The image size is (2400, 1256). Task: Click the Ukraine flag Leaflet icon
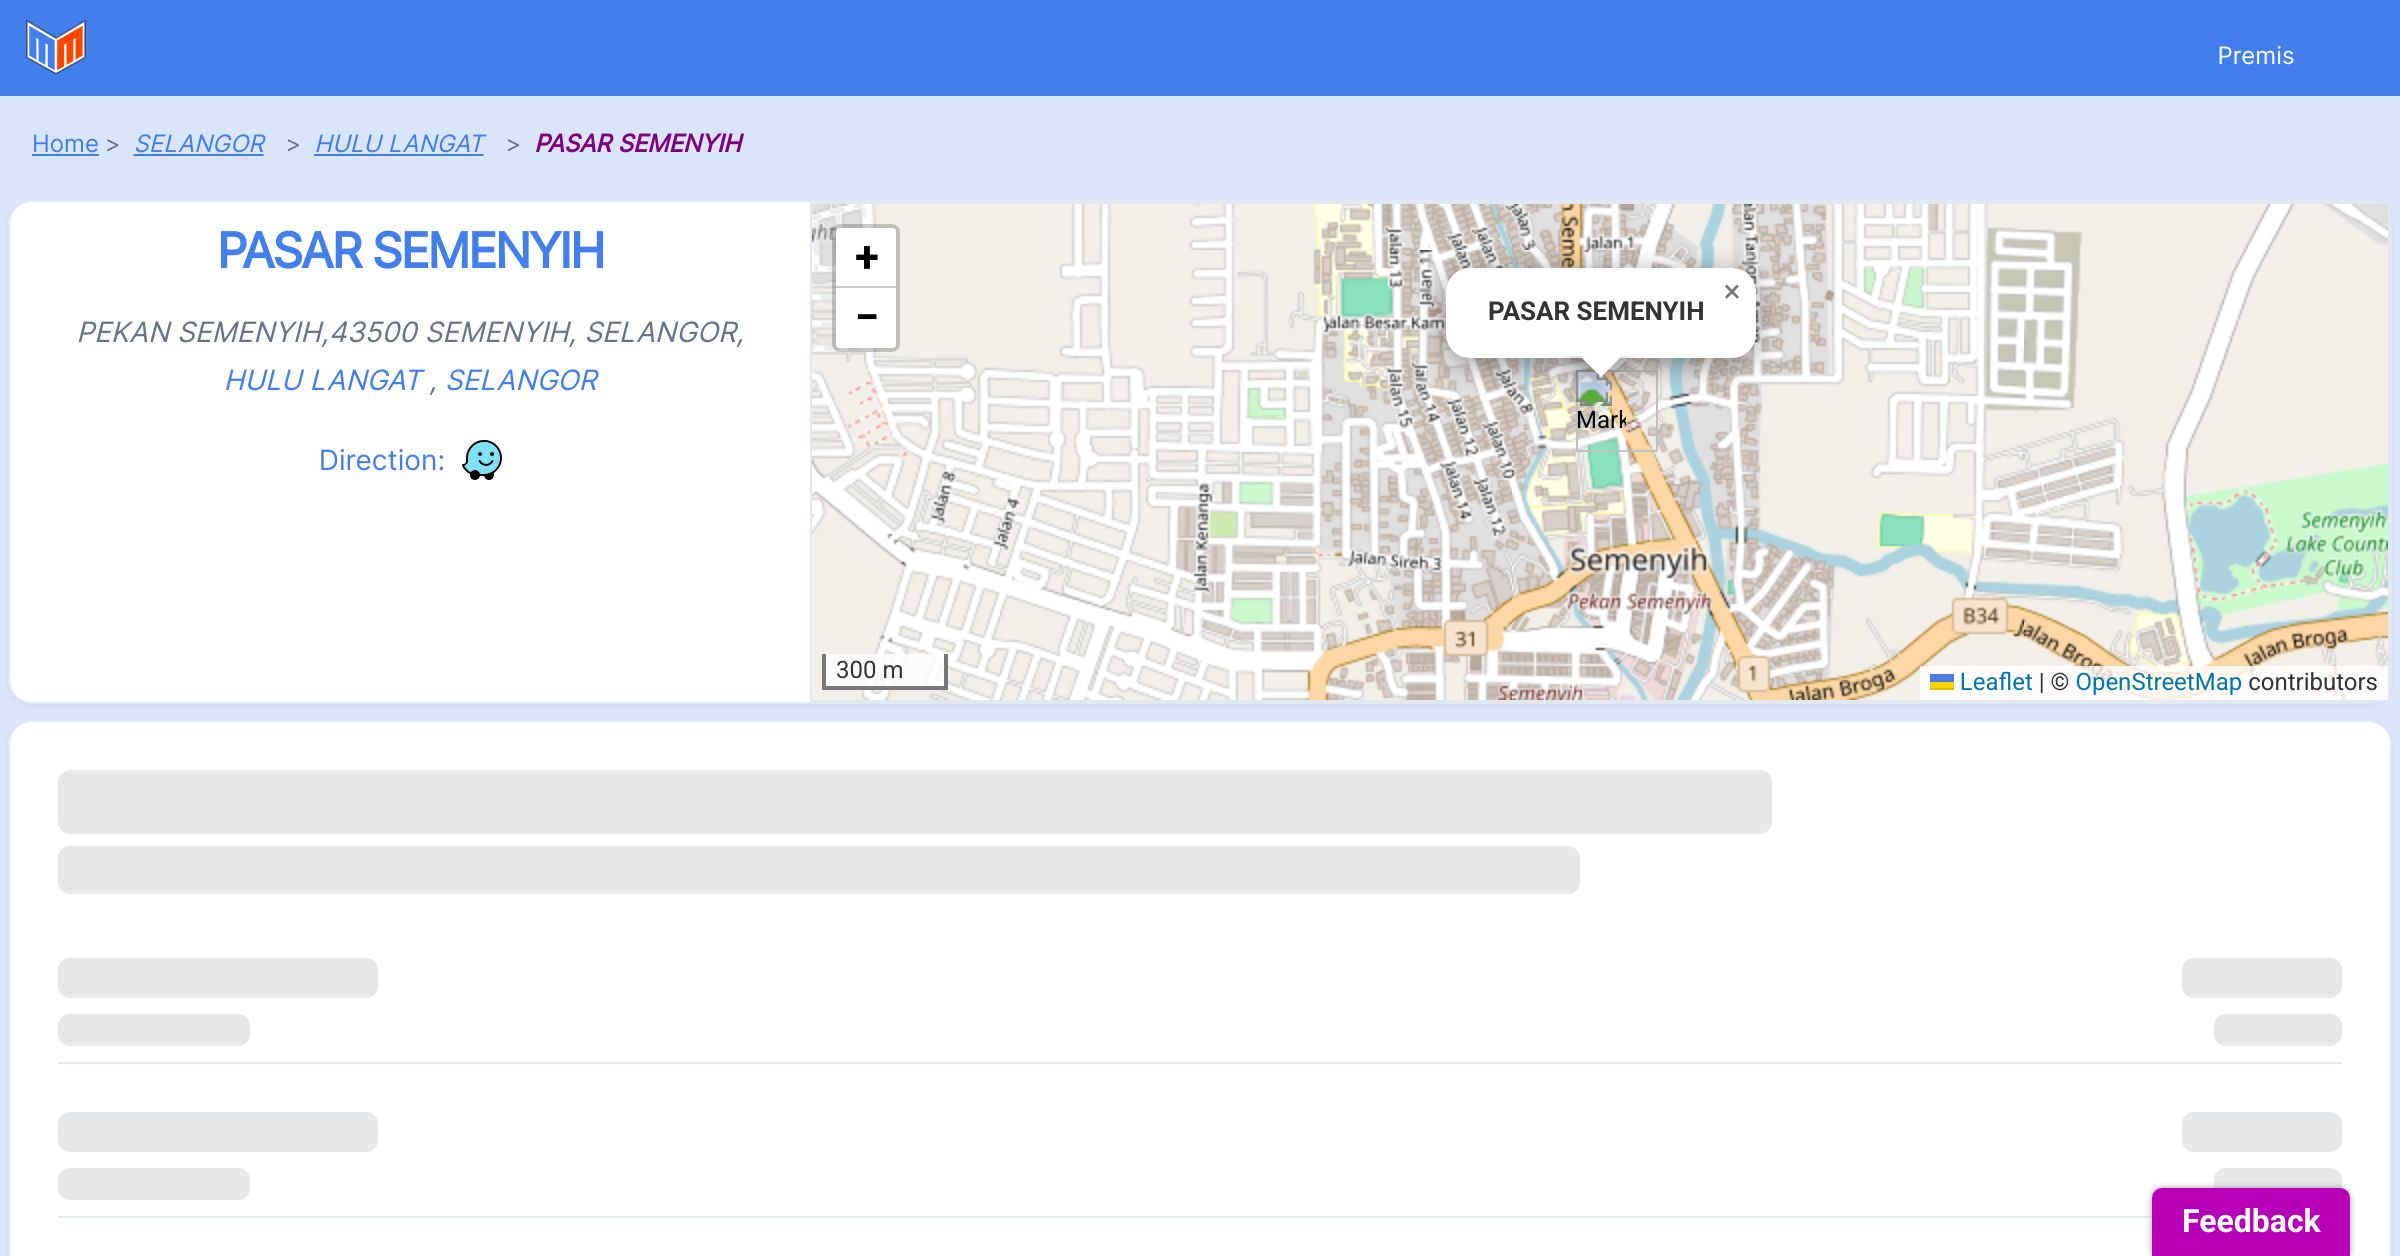pyautogui.click(x=1941, y=682)
